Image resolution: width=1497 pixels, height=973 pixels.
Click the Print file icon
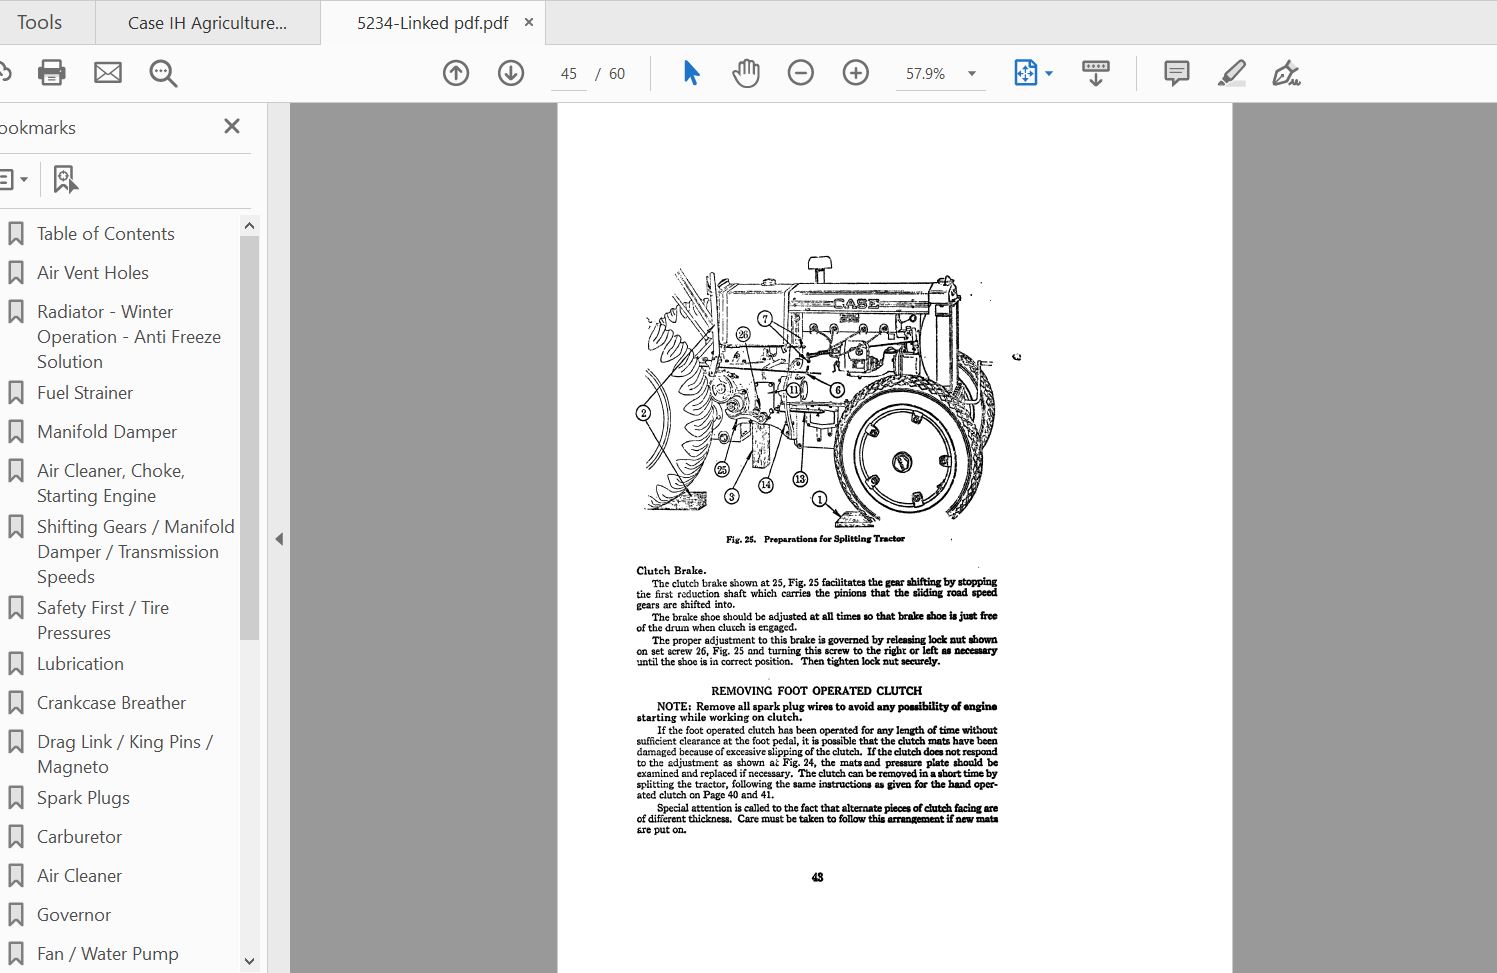(x=51, y=73)
